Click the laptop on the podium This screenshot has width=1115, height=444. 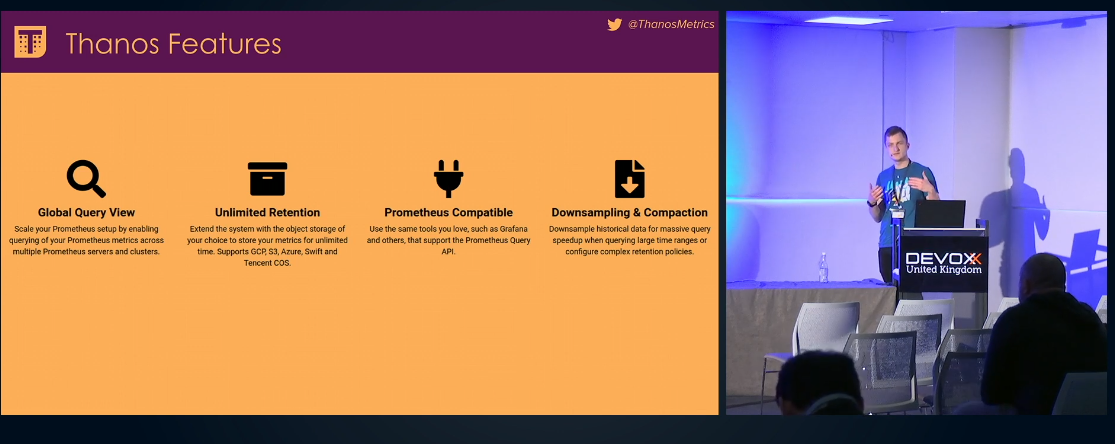(x=939, y=214)
